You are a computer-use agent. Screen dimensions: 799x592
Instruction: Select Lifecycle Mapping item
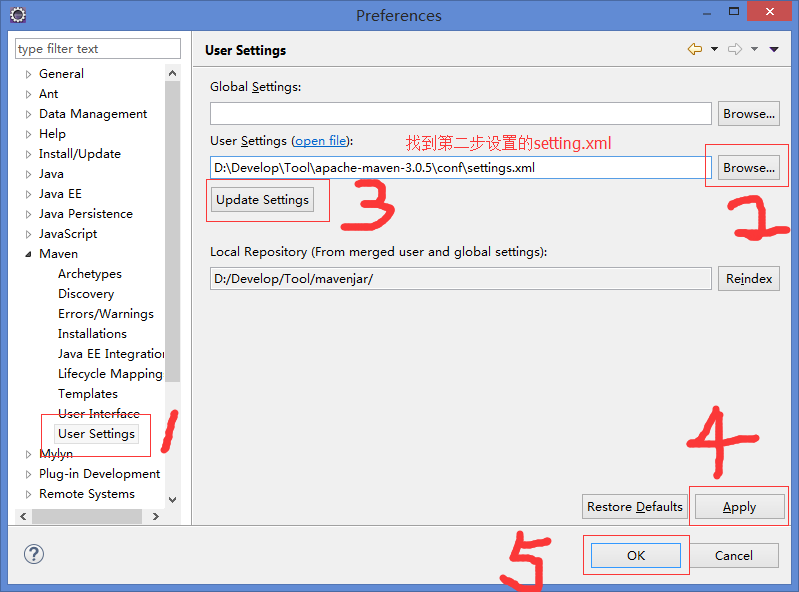pyautogui.click(x=110, y=374)
